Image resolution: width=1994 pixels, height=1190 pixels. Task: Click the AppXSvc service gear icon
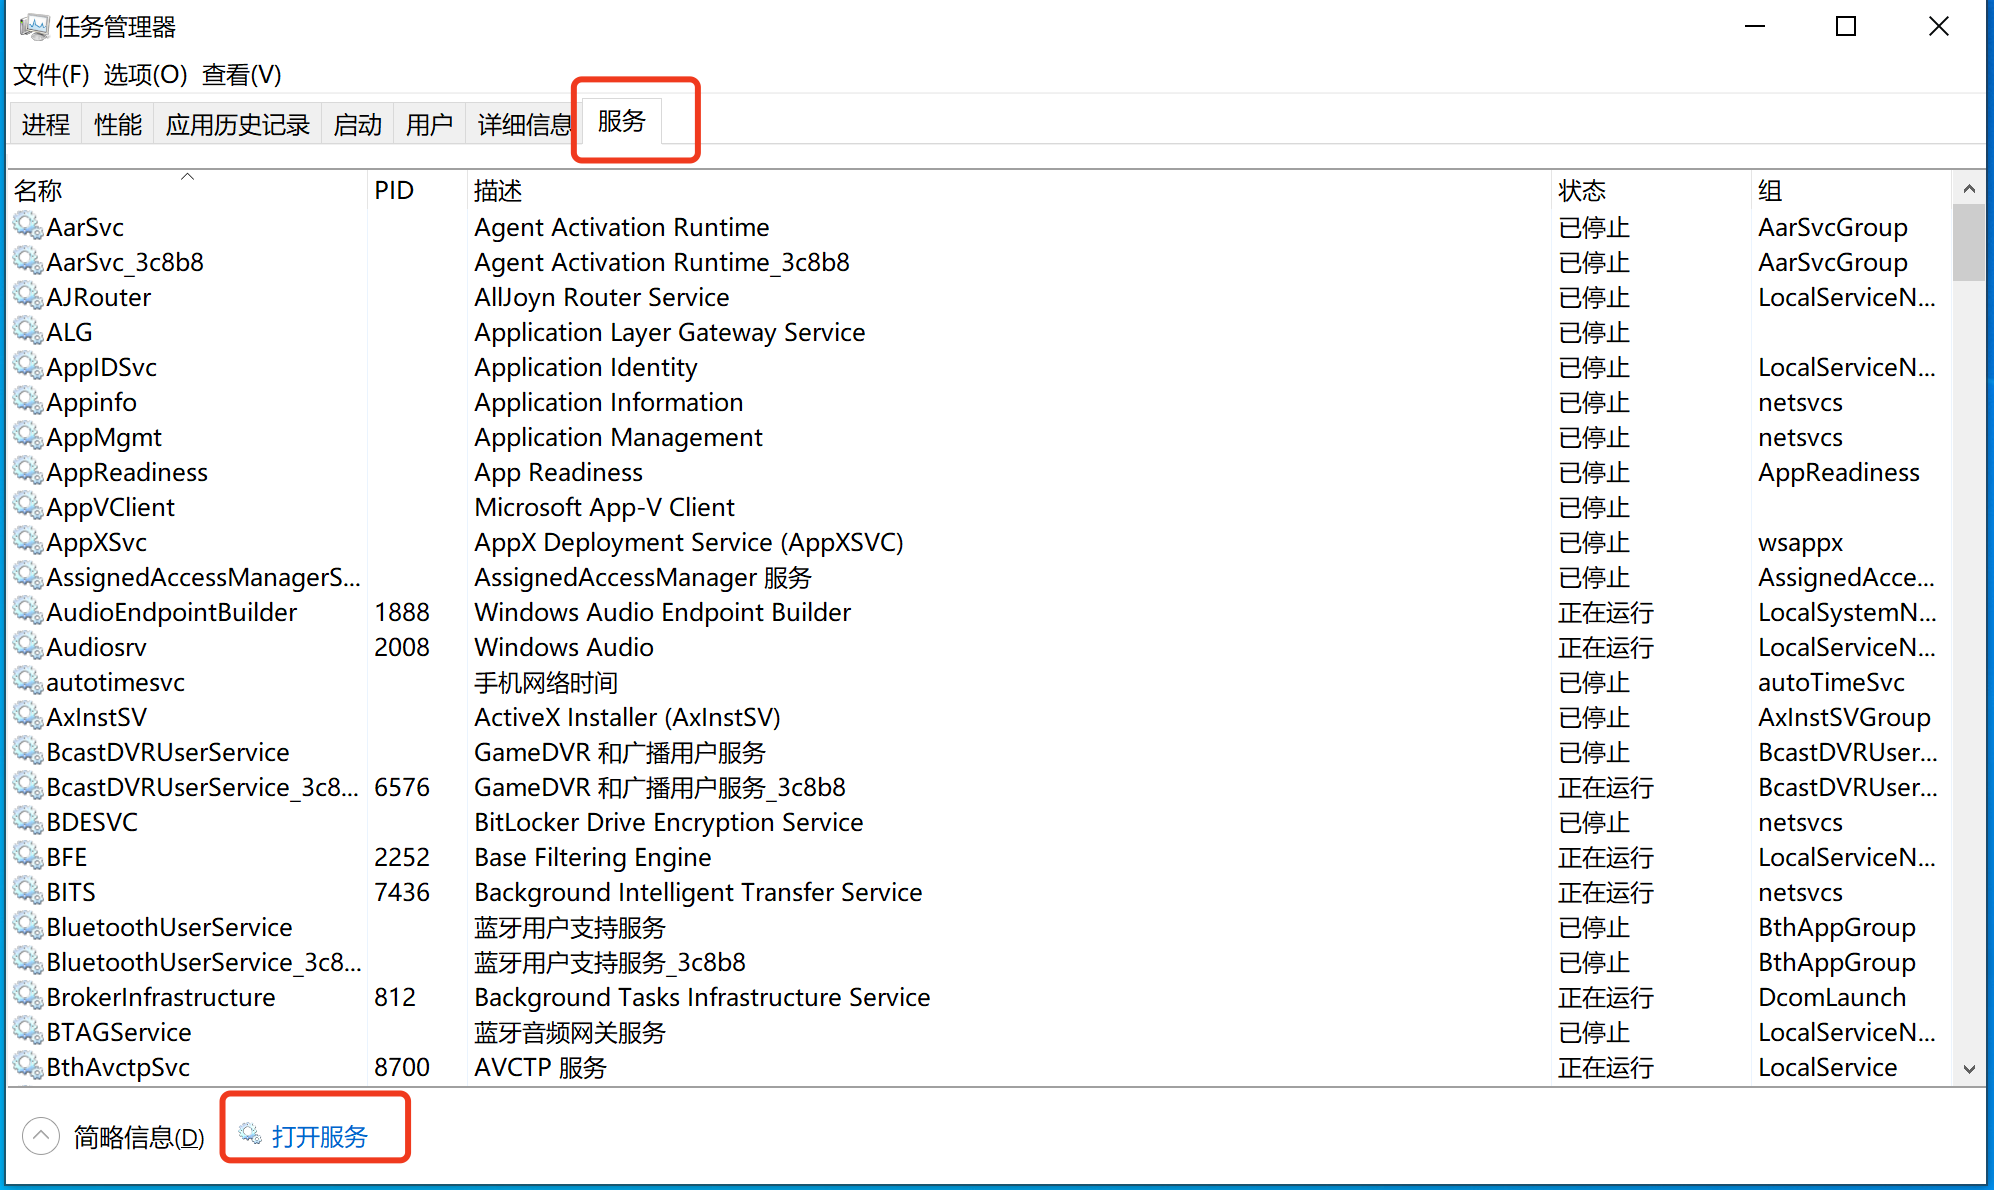pyautogui.click(x=27, y=542)
